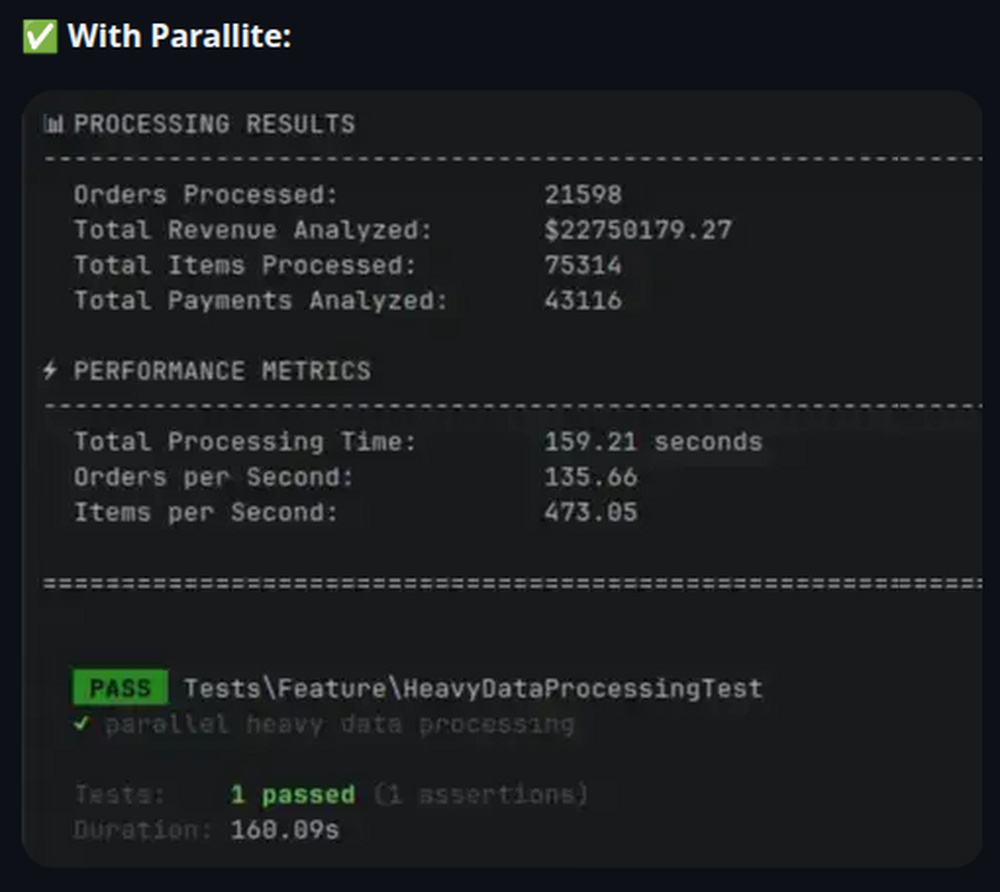The image size is (1000, 892).
Task: Click the green 1 passed text
Action: pos(292,795)
